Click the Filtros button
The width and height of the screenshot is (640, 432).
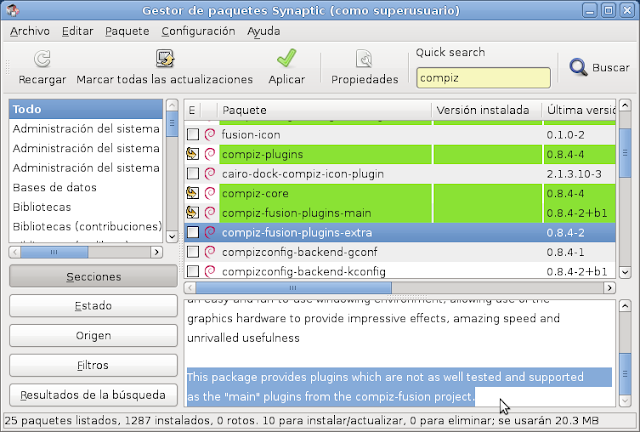[93, 365]
